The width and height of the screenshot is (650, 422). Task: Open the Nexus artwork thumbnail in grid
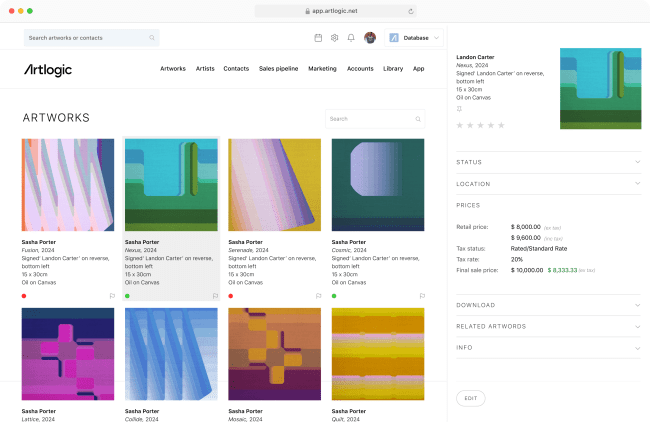(171, 185)
